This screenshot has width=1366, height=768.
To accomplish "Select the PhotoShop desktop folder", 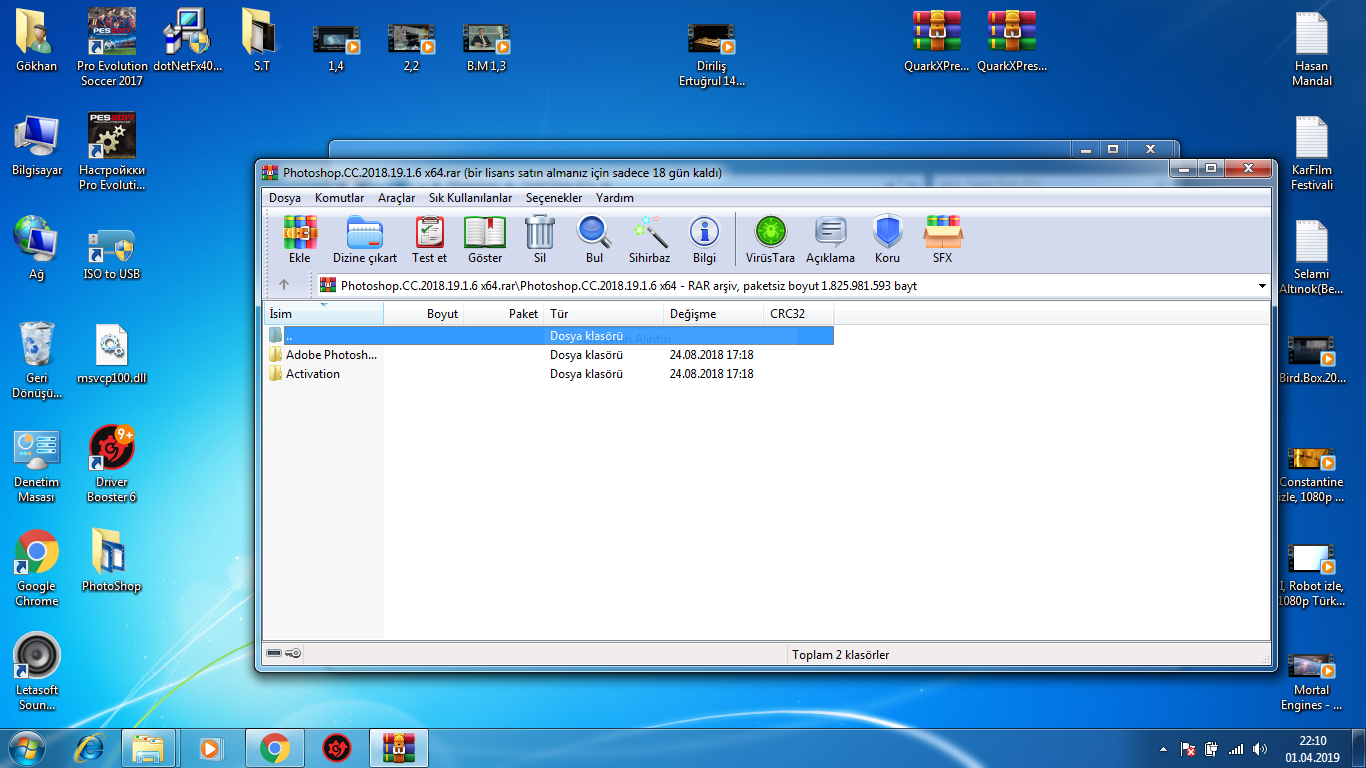I will 112,561.
